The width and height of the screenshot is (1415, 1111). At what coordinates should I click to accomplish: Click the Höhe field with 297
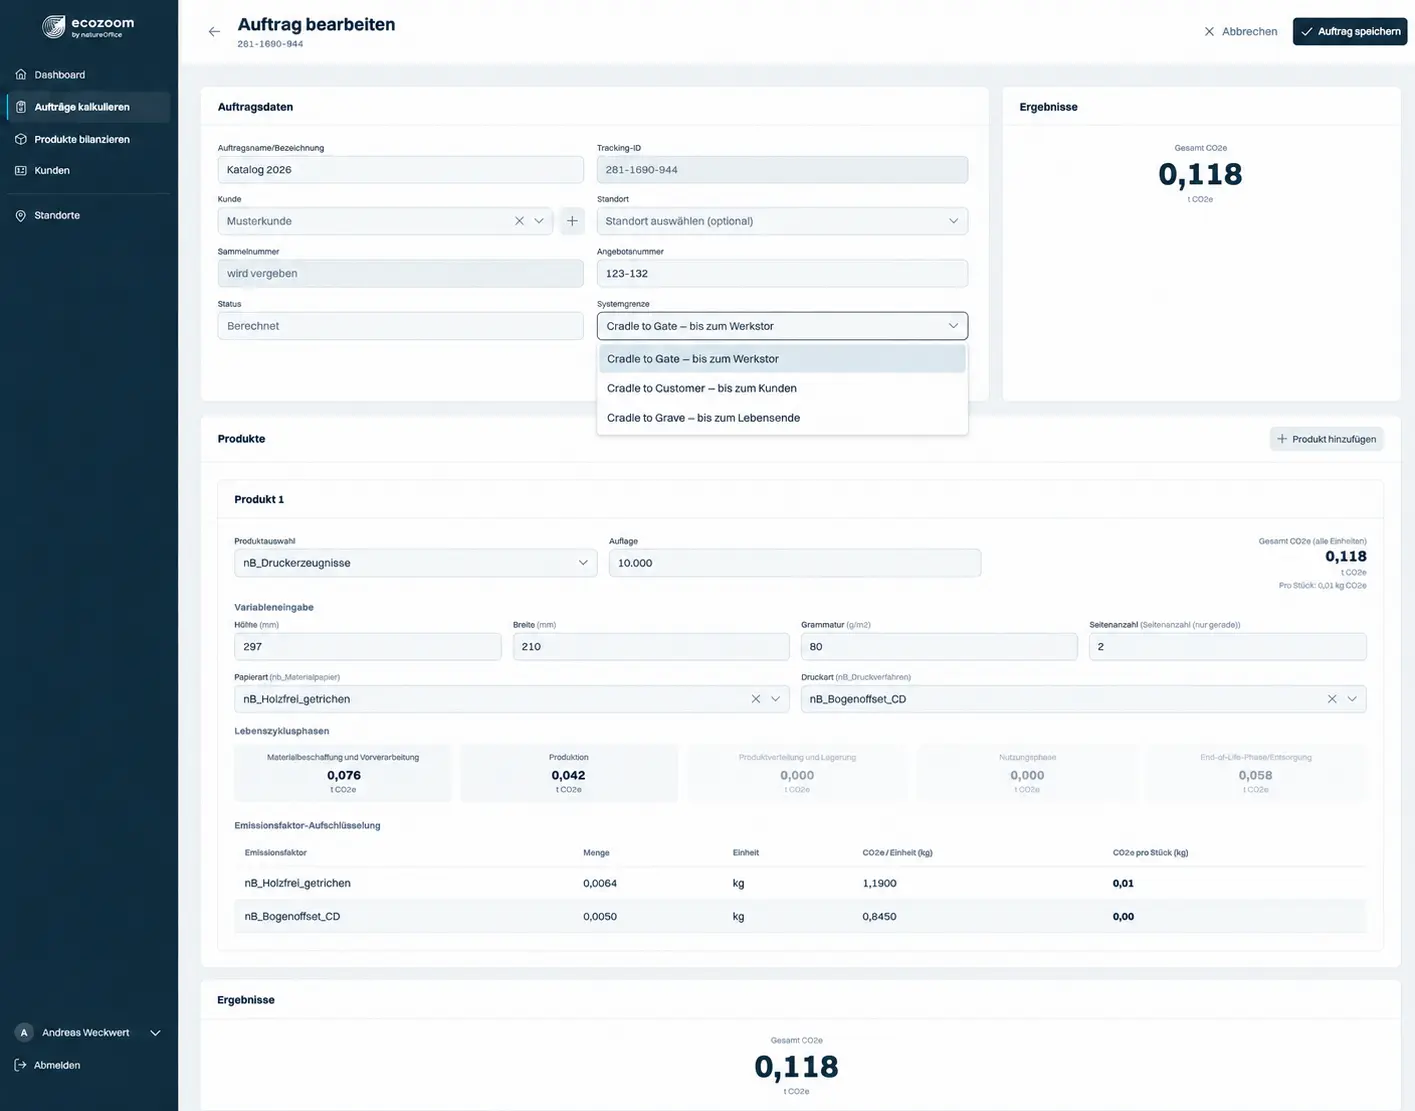367,647
